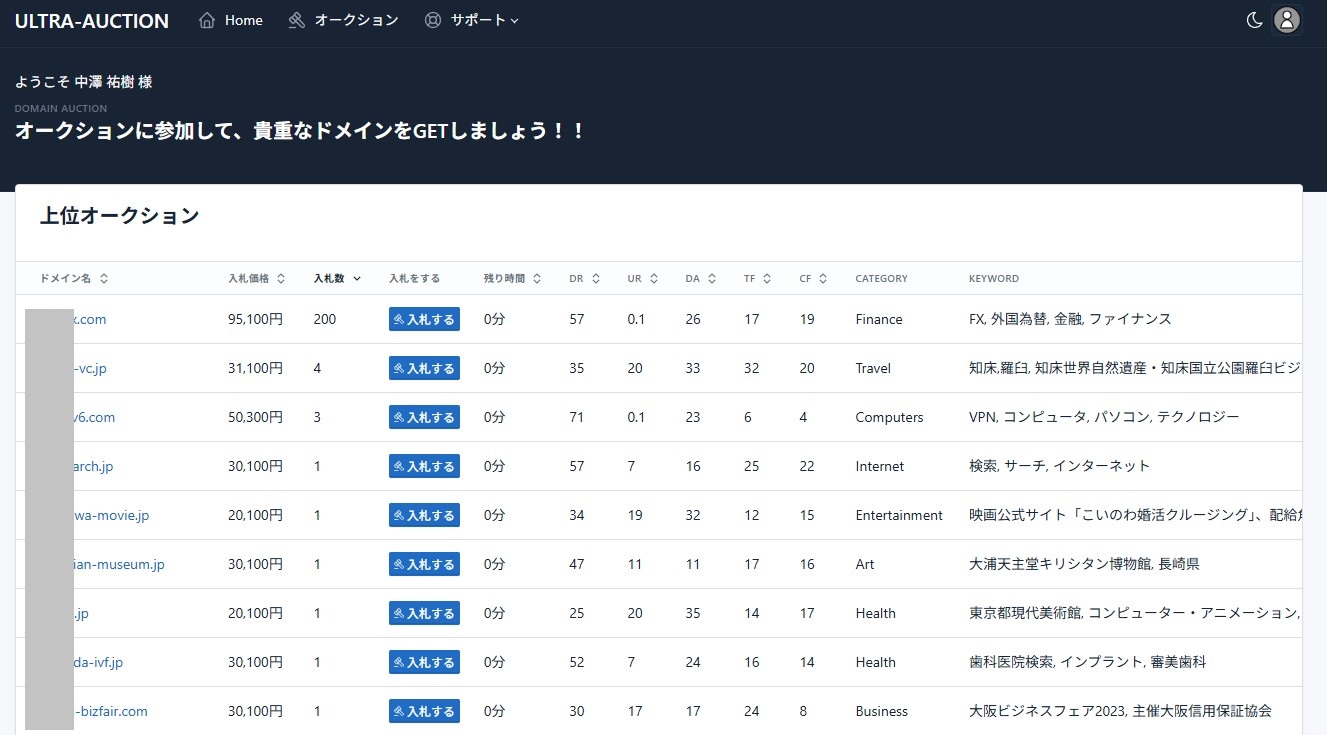
Task: Click the bid count 200 cell
Action: 325,319
